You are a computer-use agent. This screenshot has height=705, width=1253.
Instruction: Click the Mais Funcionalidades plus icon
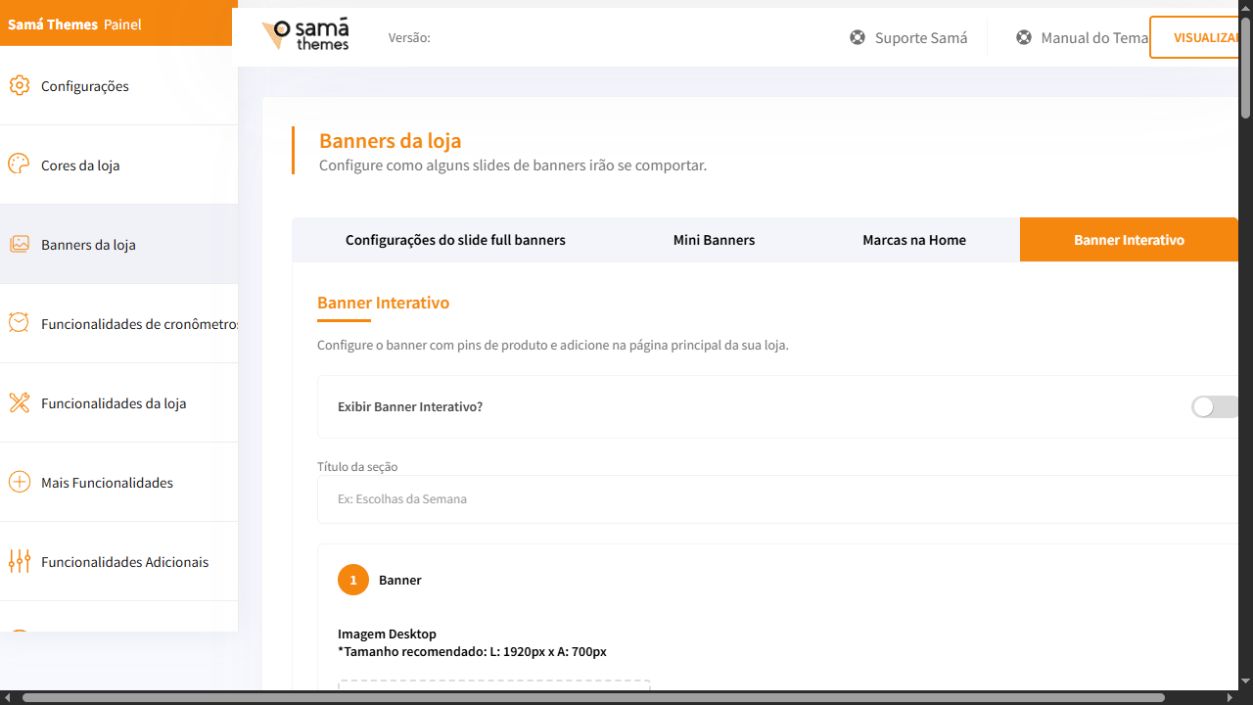point(19,482)
